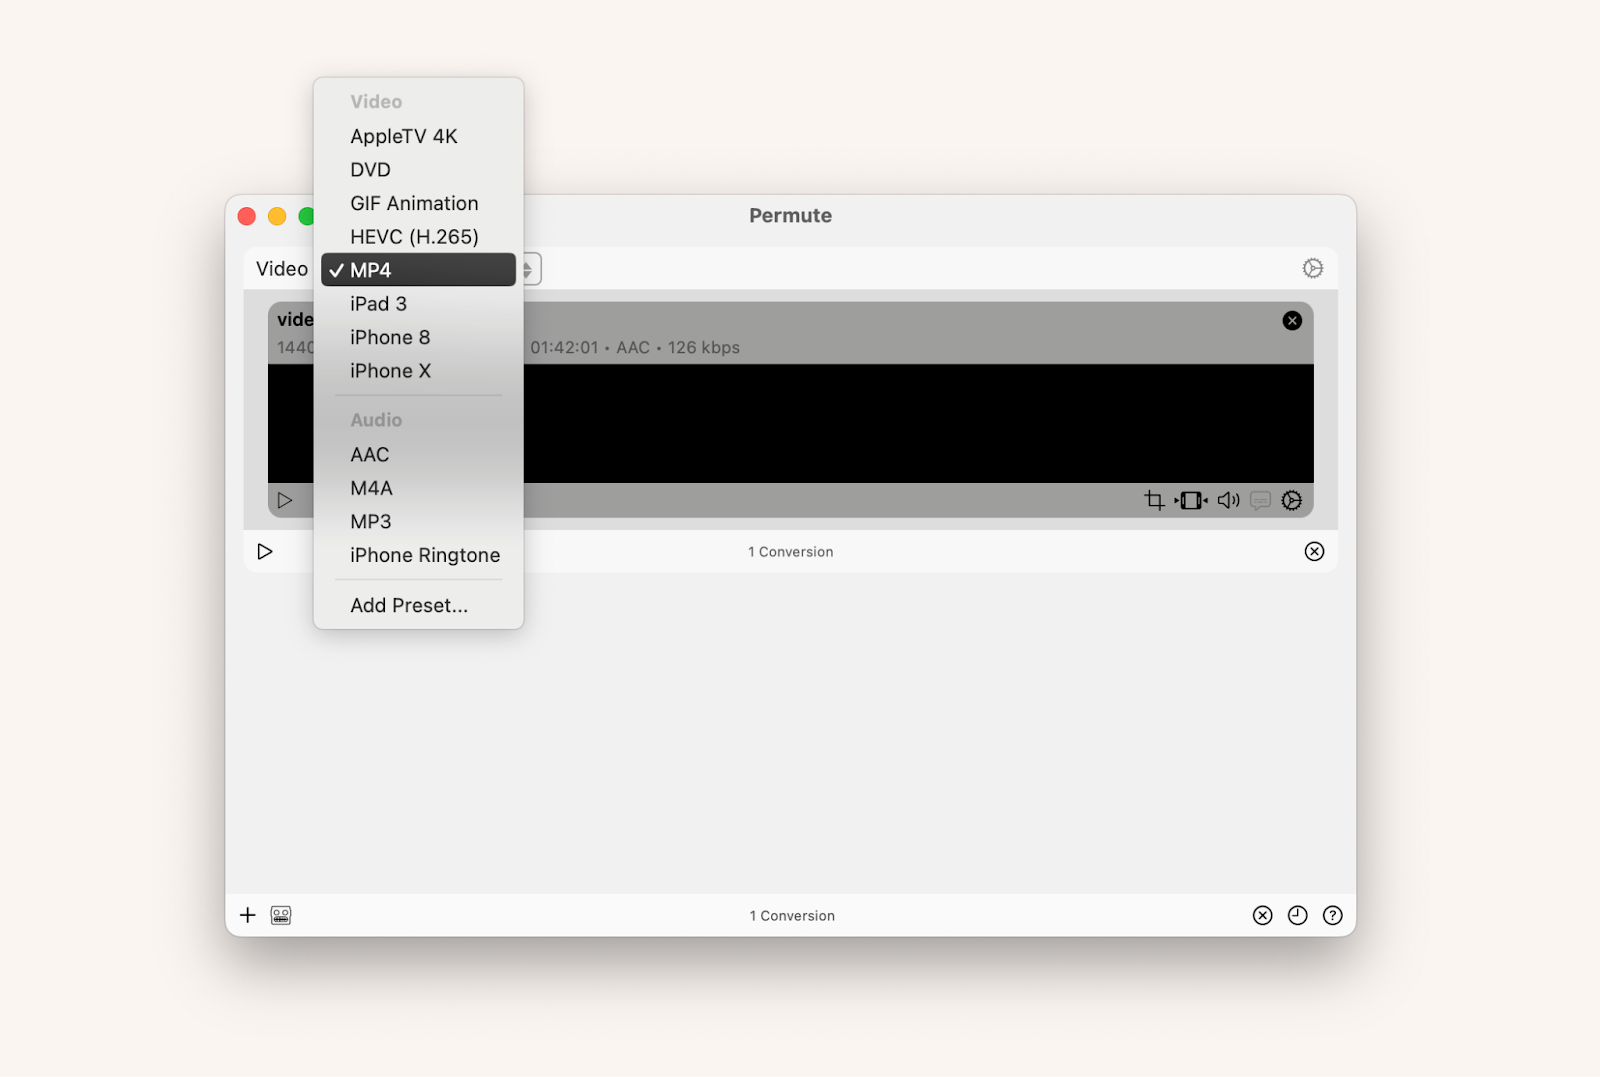
Task: Start the conversion group with play button
Action: coord(265,551)
